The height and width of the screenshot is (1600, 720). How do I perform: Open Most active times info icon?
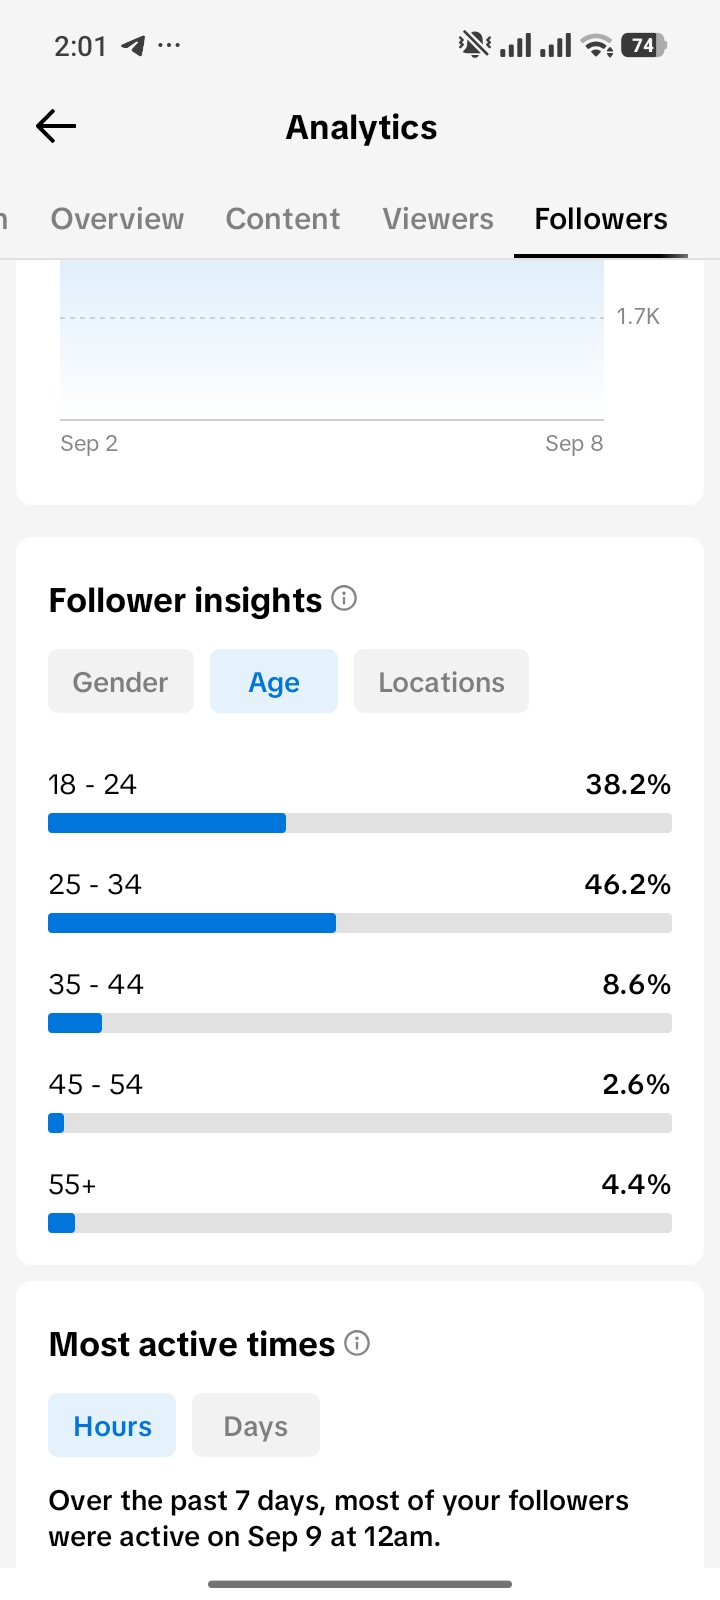click(357, 1343)
